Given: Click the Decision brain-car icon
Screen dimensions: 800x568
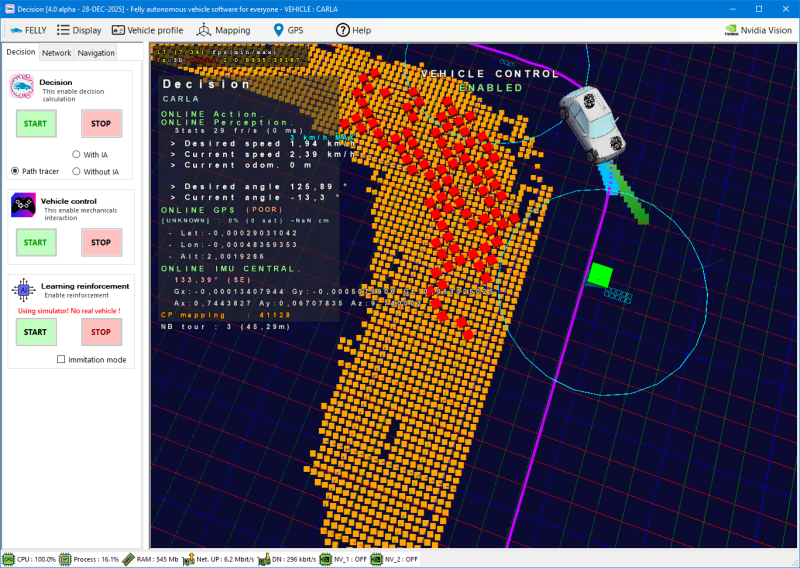Looking at the screenshot, I should coord(23,88).
